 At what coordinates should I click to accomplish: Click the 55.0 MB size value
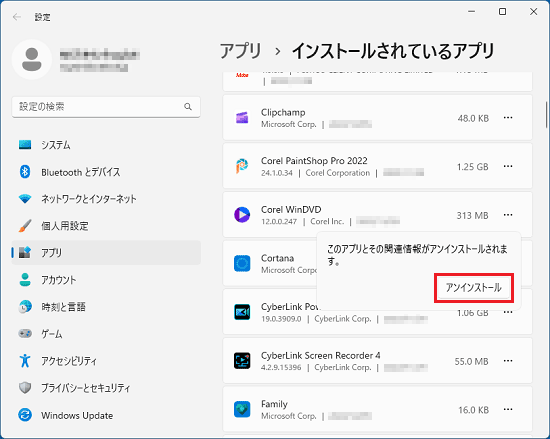pos(471,361)
